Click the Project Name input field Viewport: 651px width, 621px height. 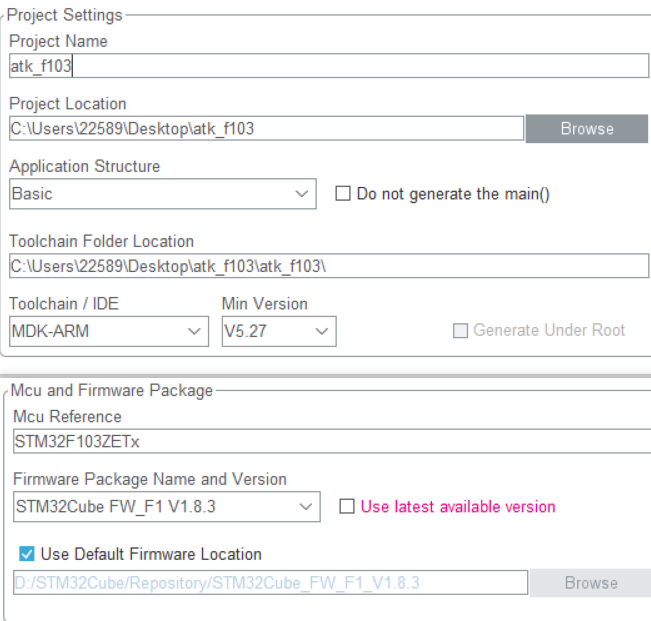tap(329, 66)
